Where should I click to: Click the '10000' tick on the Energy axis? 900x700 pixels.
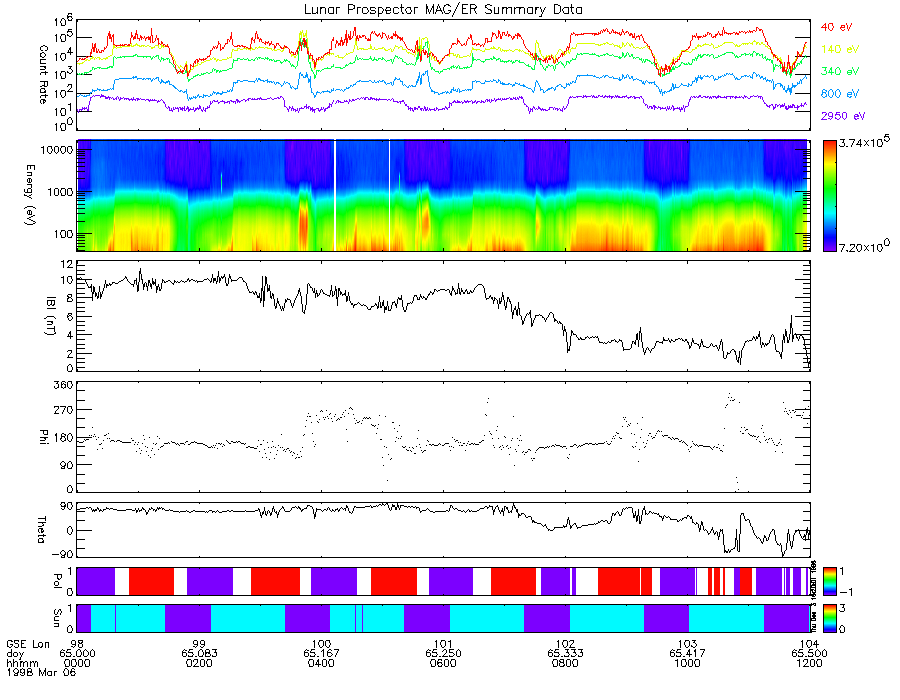click(x=56, y=150)
